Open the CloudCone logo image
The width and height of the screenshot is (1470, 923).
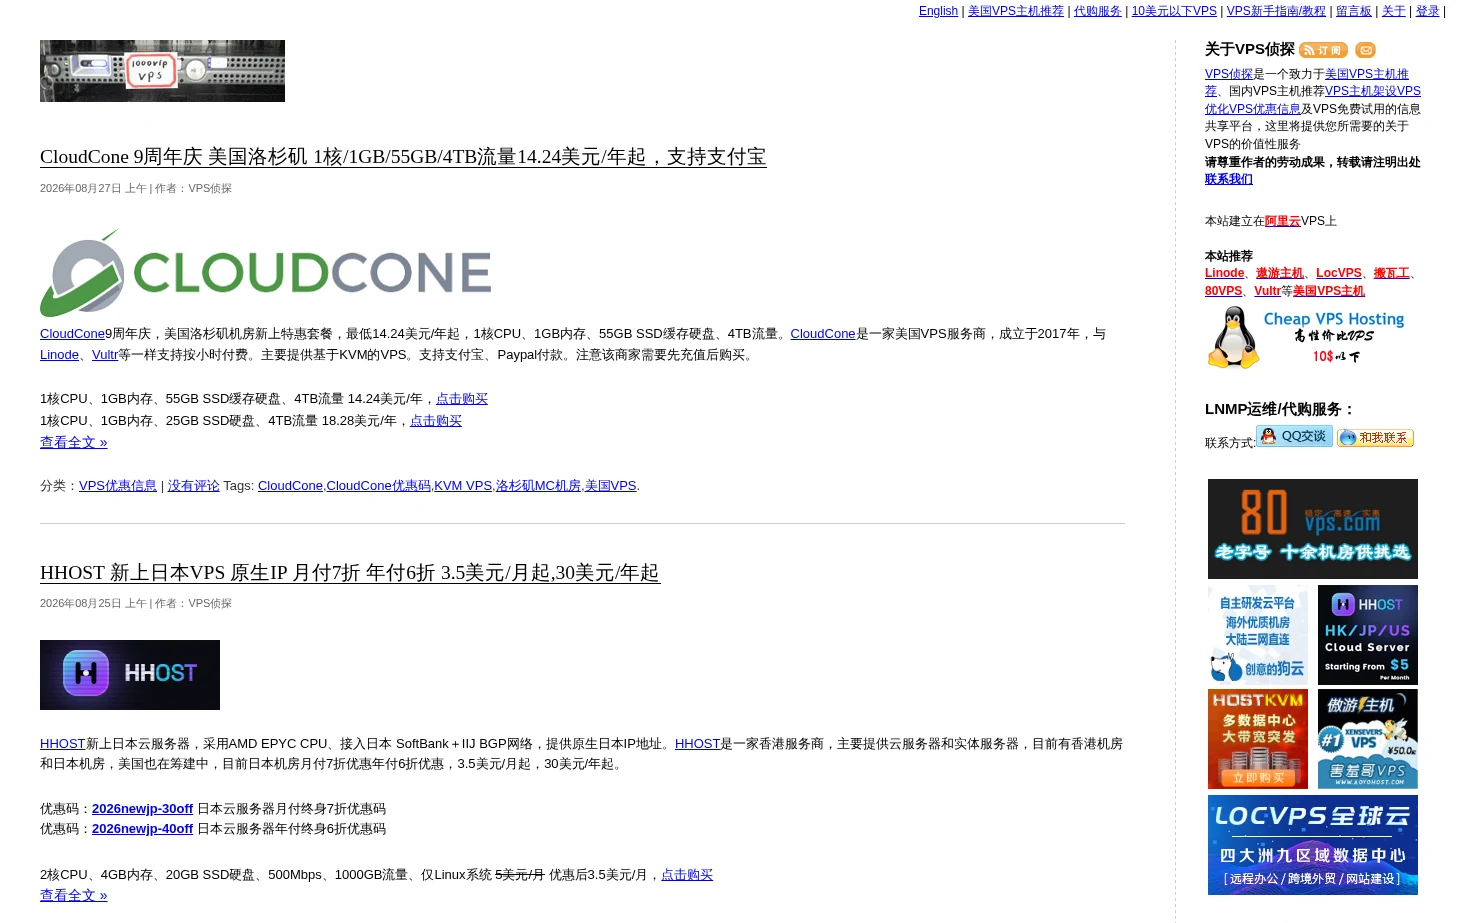tap(266, 273)
